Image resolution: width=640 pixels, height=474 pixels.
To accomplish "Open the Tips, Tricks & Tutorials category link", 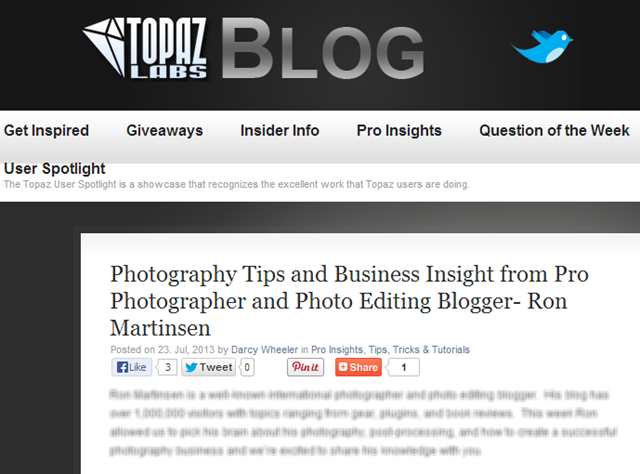I will tap(419, 350).
